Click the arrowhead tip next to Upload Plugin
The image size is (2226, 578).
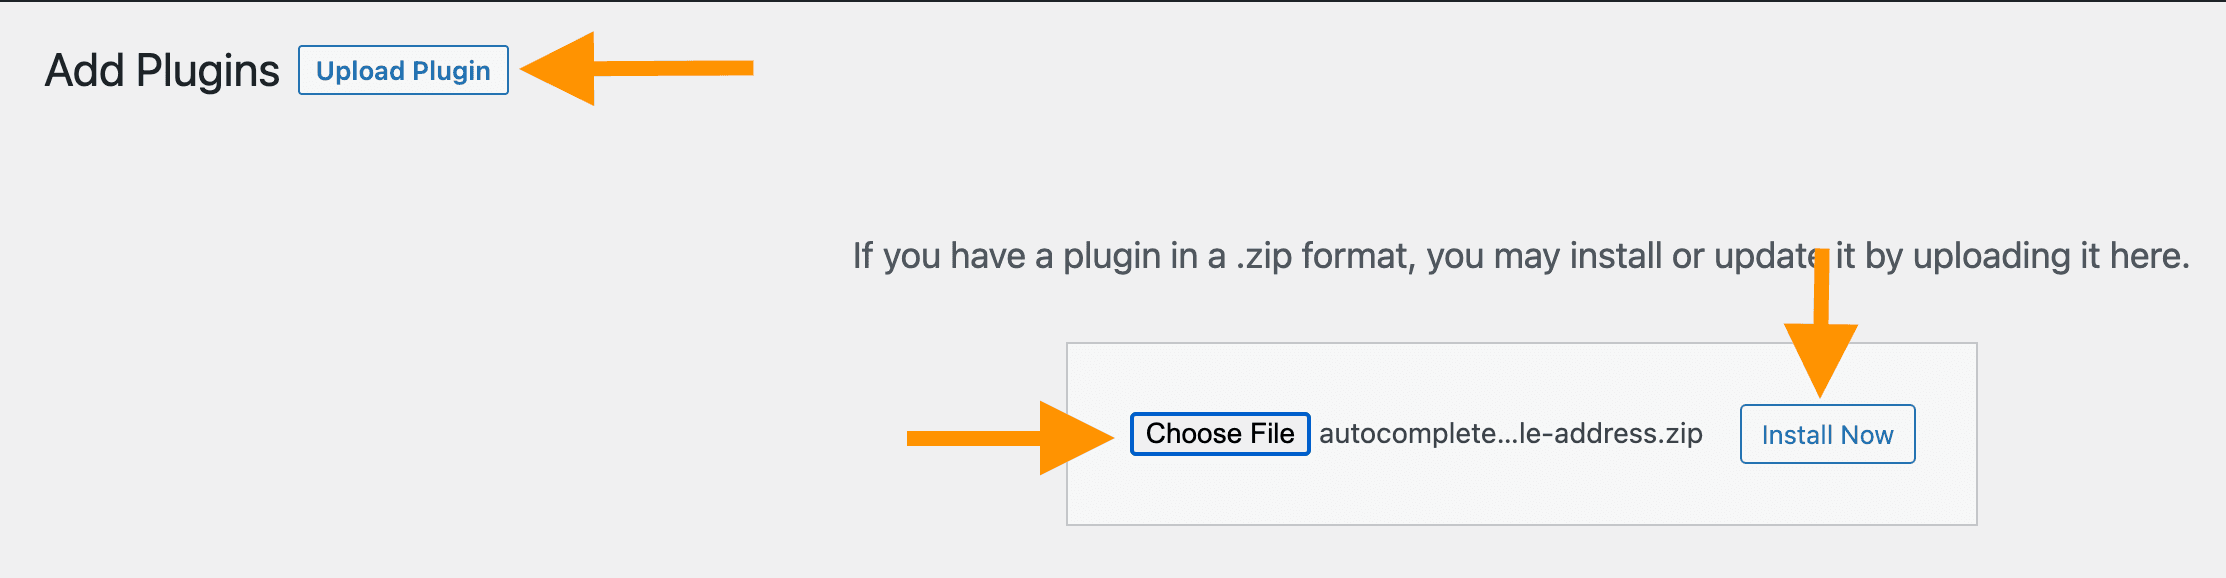528,69
